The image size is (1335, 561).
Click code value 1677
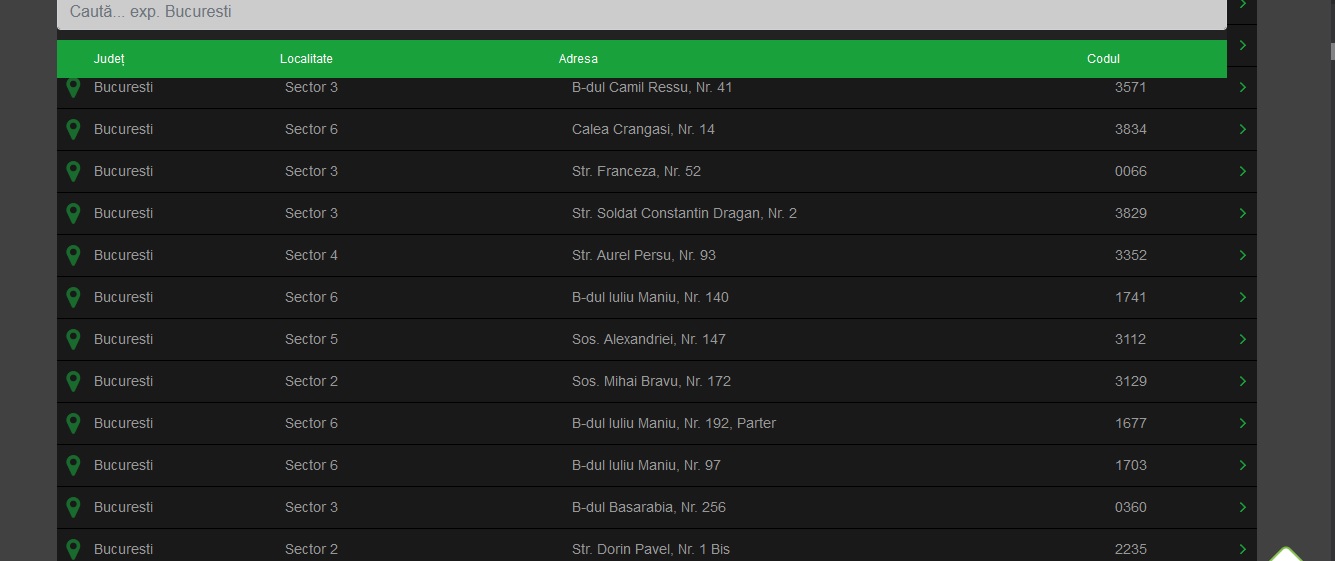click(1131, 423)
